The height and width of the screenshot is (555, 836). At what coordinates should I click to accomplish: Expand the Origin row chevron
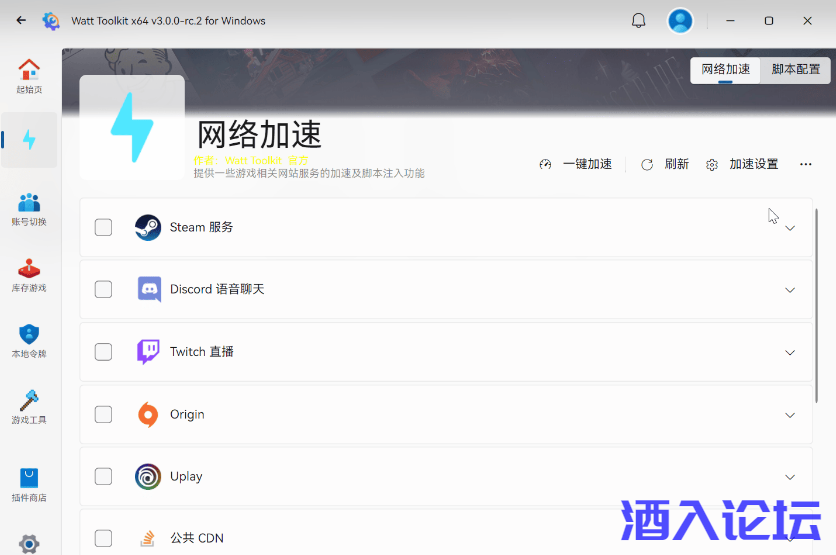click(x=790, y=415)
